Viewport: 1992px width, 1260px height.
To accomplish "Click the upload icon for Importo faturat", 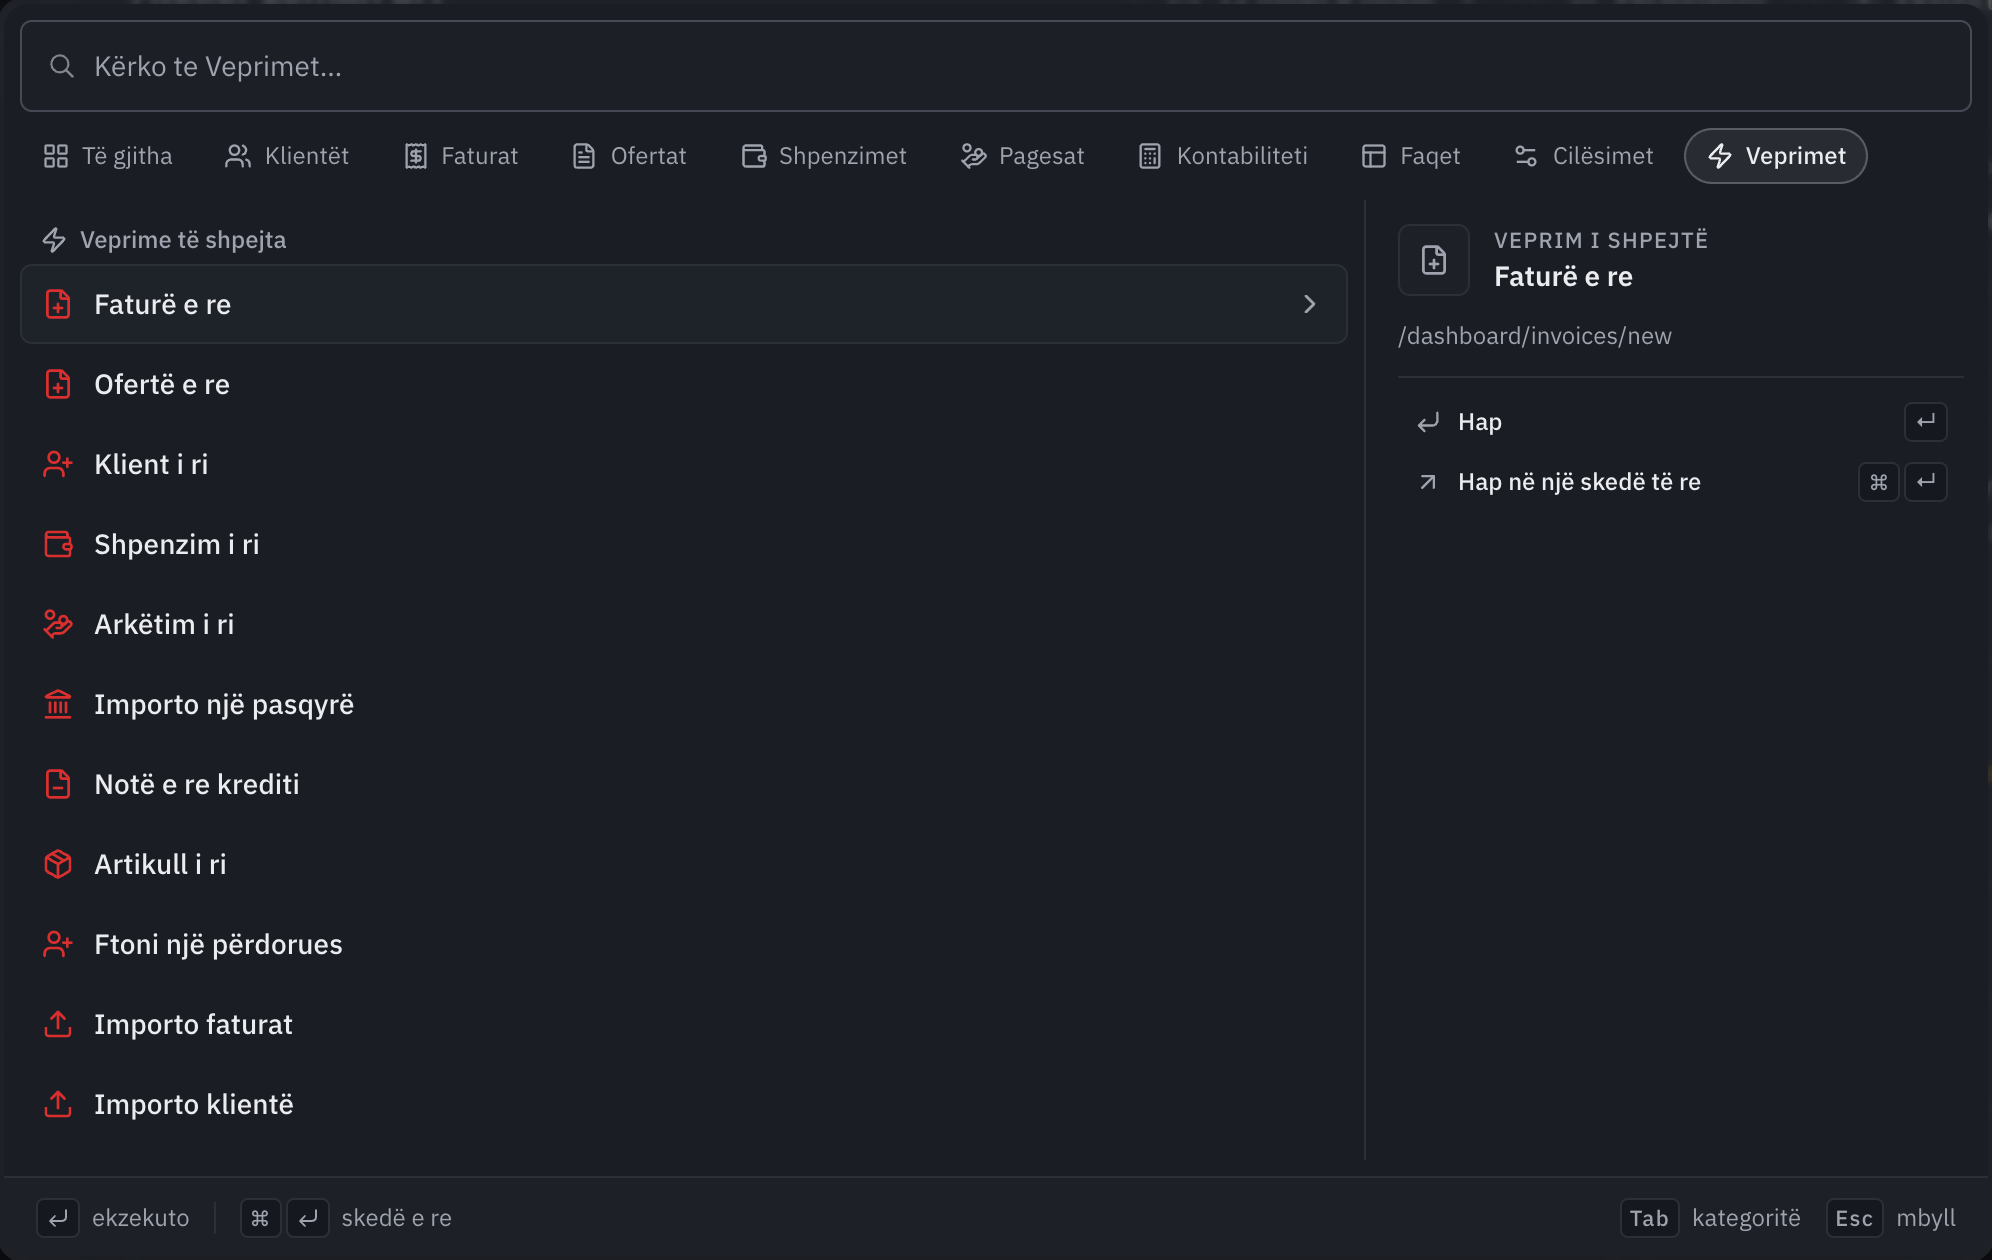I will (x=58, y=1024).
